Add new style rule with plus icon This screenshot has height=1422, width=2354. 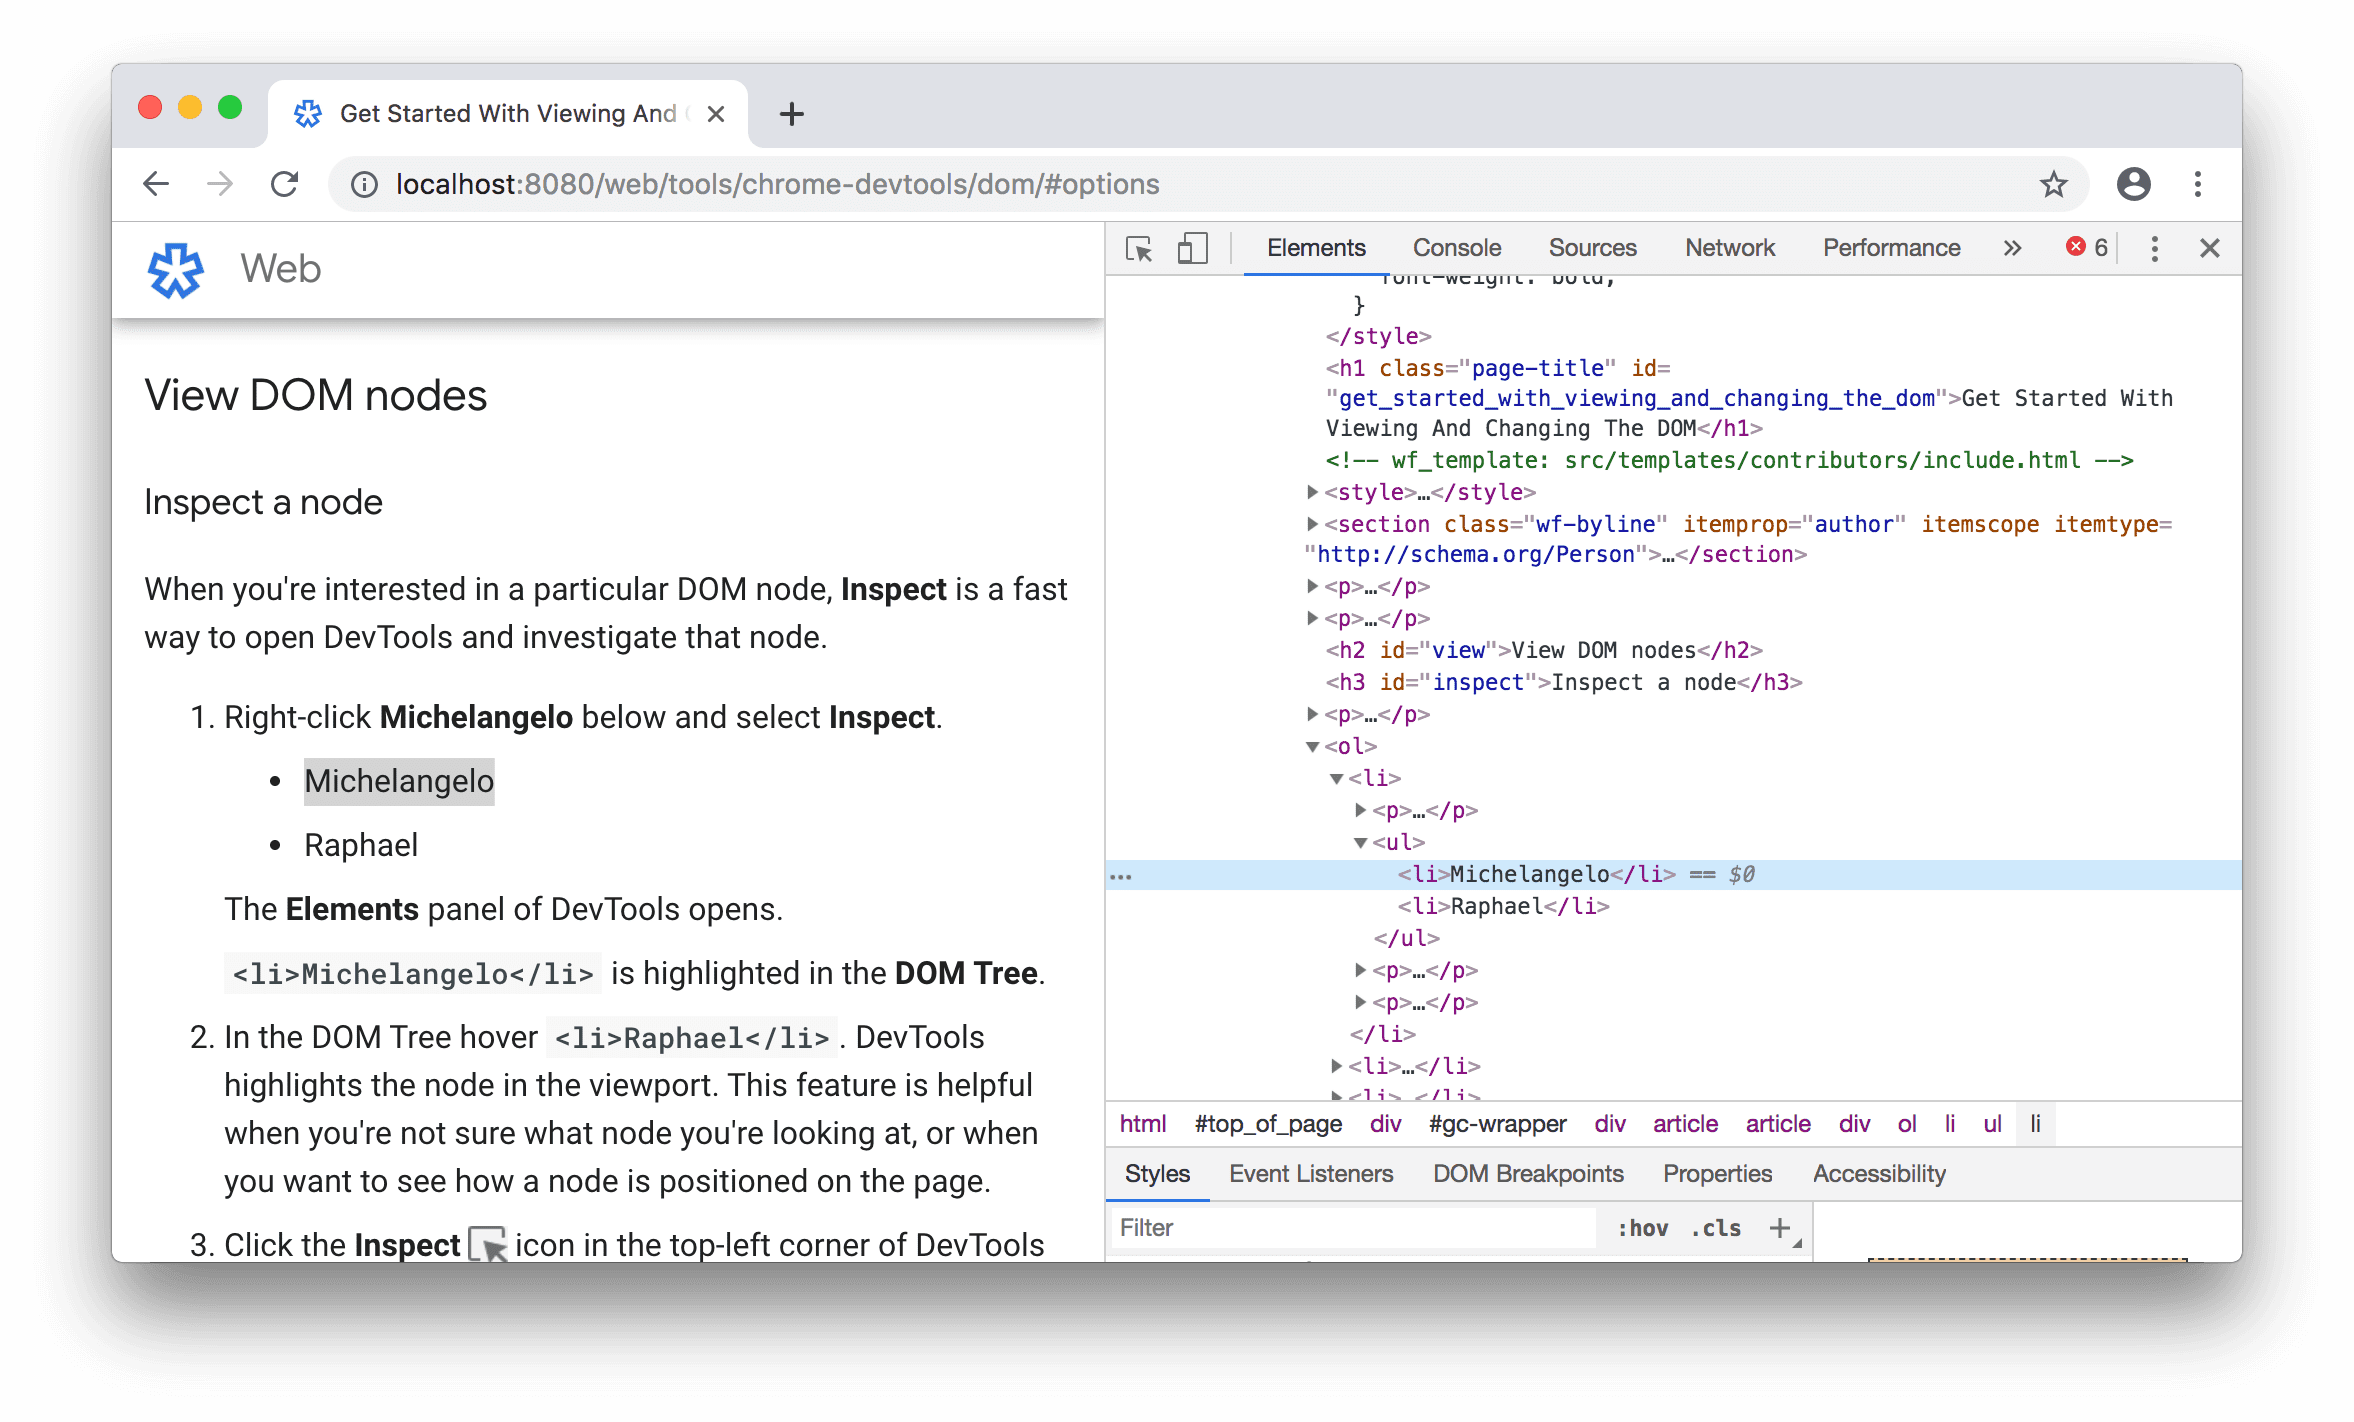pyautogui.click(x=1777, y=1225)
